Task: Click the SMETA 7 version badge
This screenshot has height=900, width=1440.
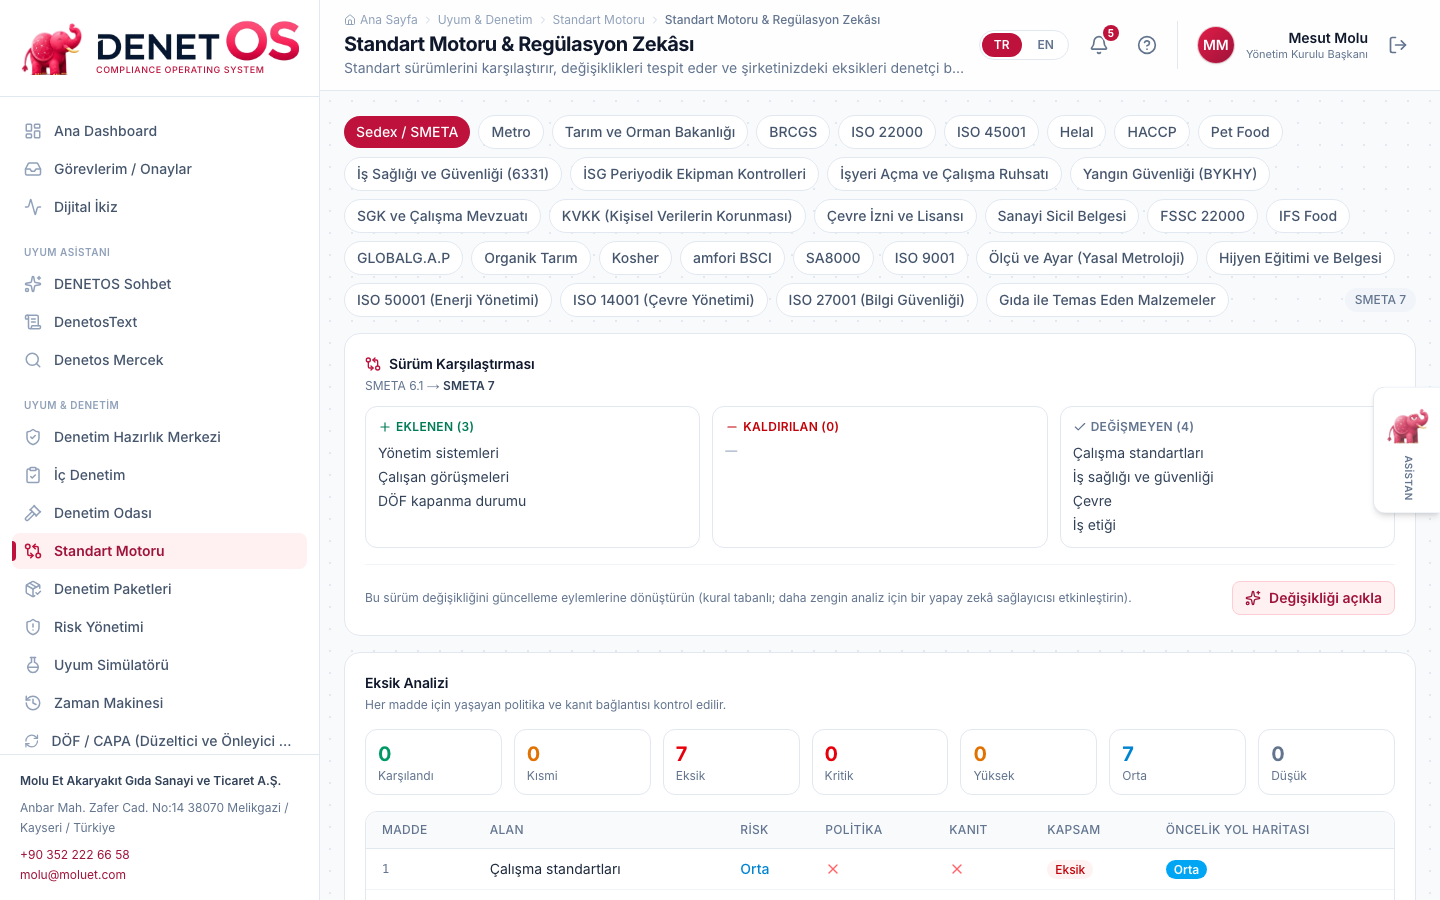Action: point(1380,300)
